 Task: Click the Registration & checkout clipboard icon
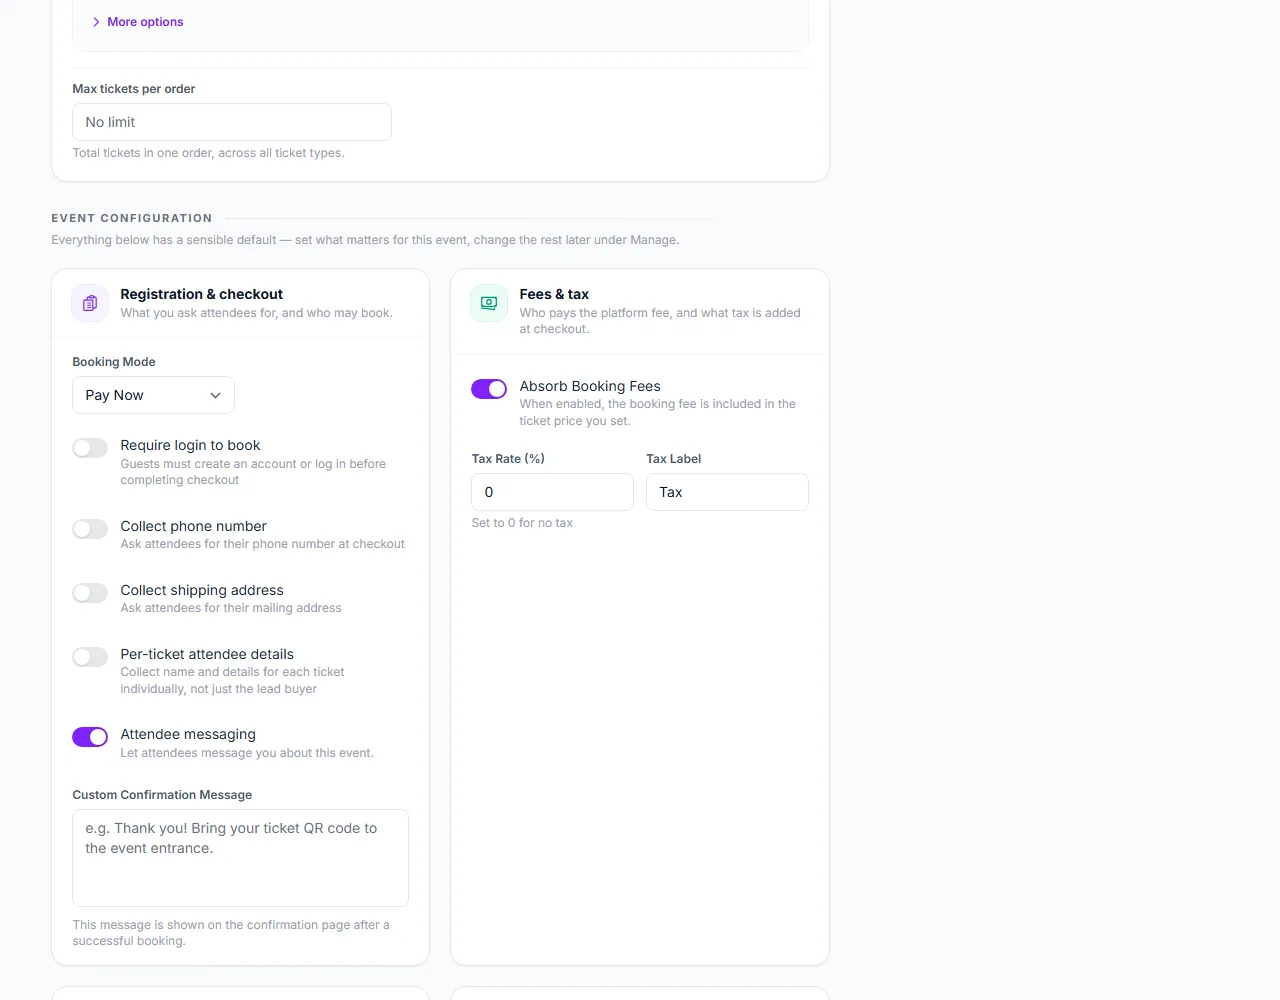point(90,303)
